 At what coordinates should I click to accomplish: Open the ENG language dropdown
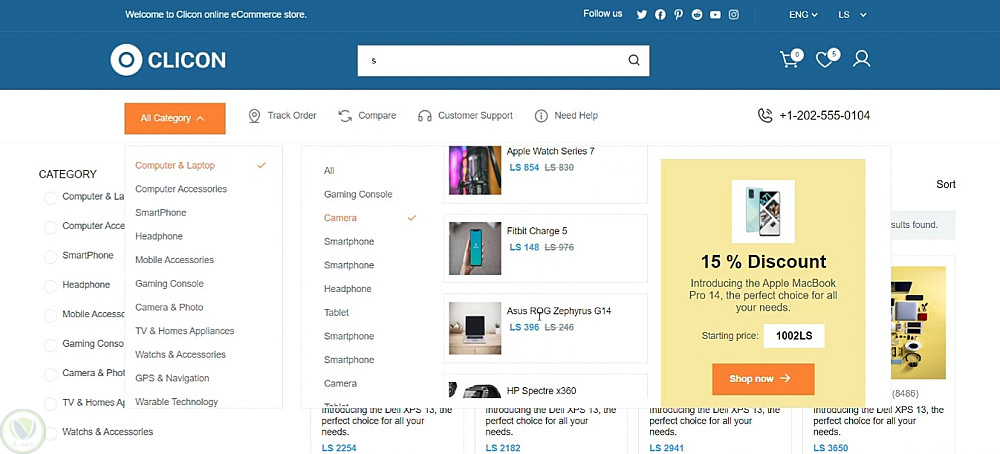click(x=803, y=15)
